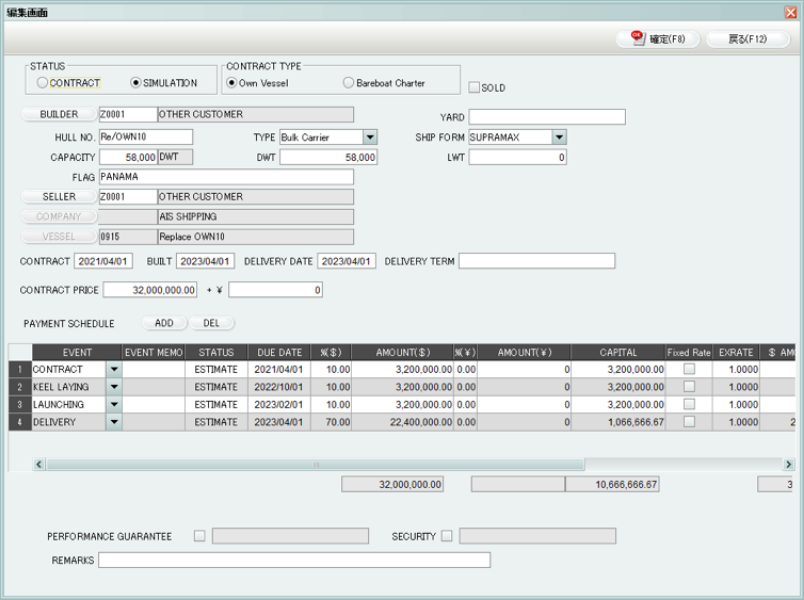804x600 pixels.
Task: Select the SIMULATION status radio button
Action: pyautogui.click(x=137, y=83)
